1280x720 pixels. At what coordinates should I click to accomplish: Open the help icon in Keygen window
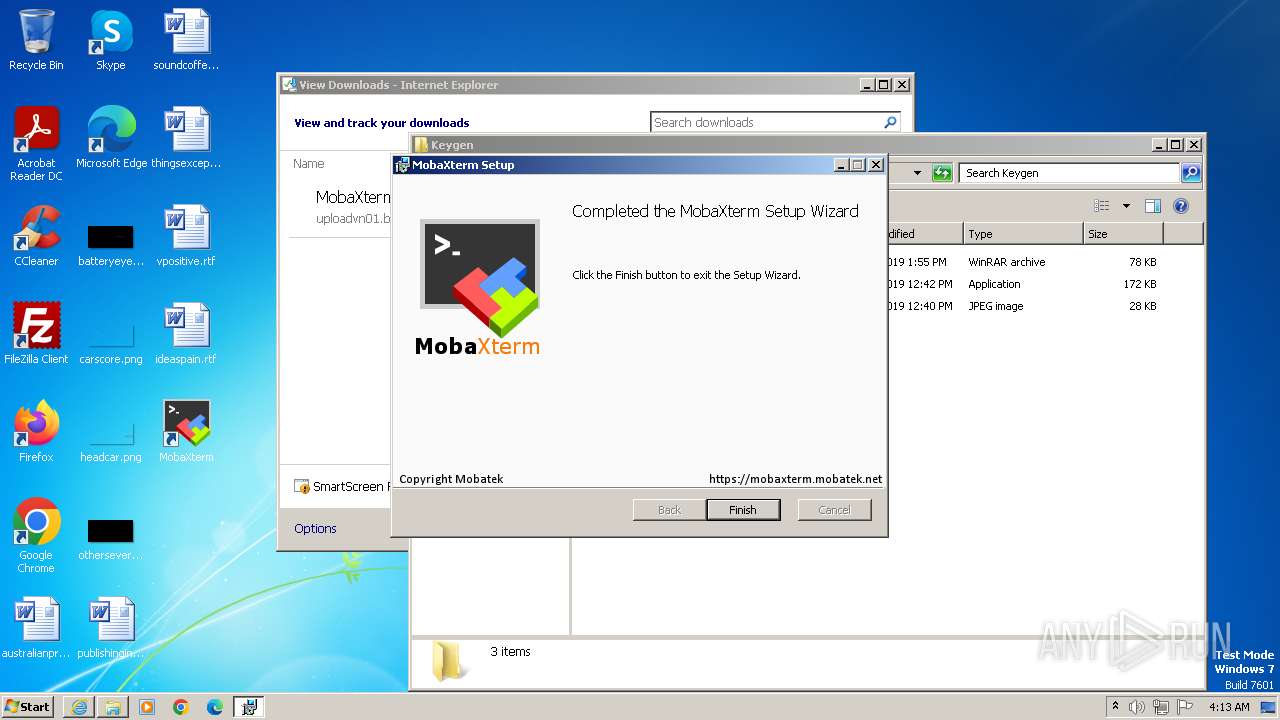(1181, 206)
